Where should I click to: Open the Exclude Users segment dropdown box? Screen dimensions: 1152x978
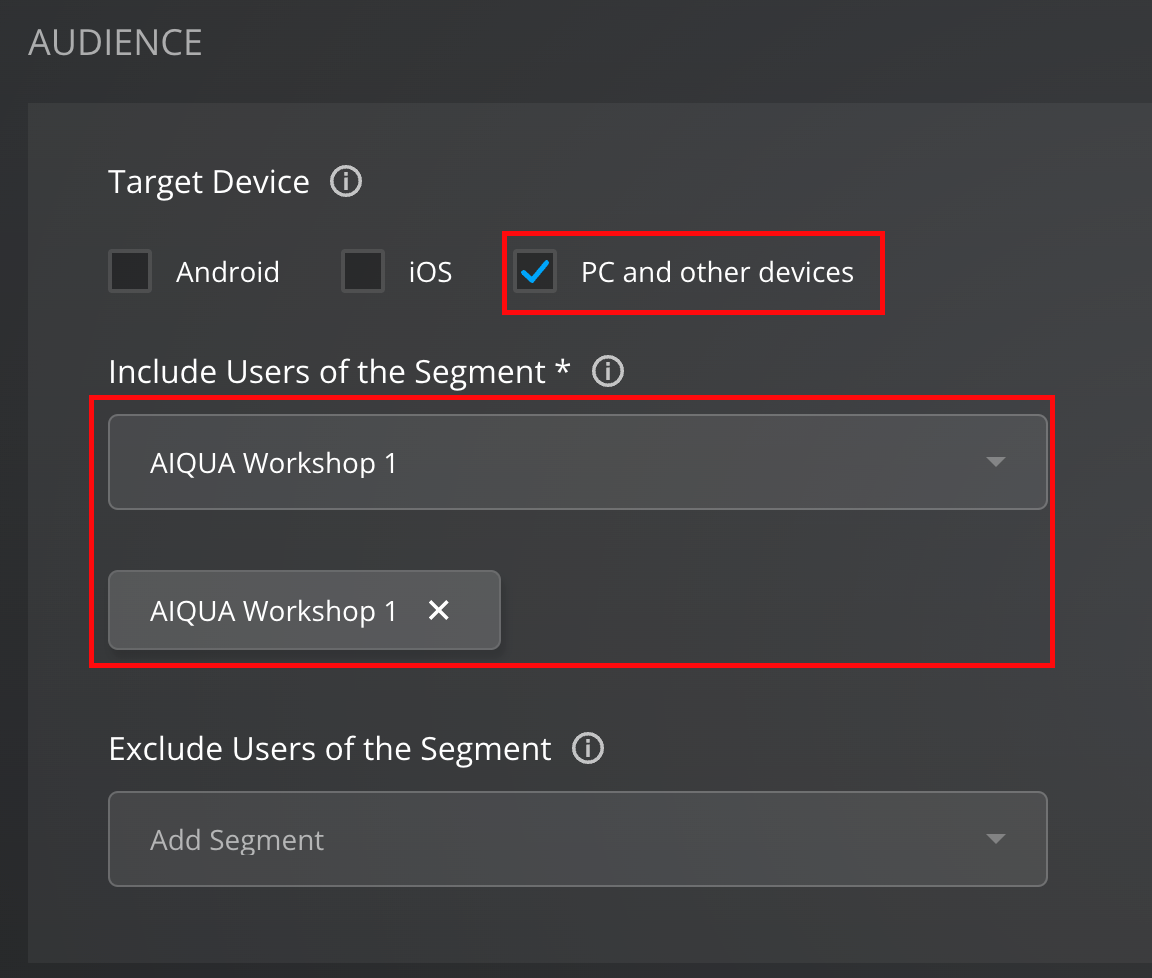pos(560,839)
